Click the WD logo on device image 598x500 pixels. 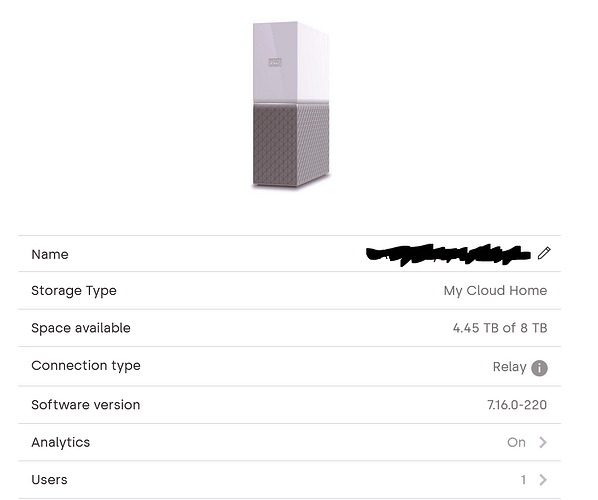[x=275, y=62]
